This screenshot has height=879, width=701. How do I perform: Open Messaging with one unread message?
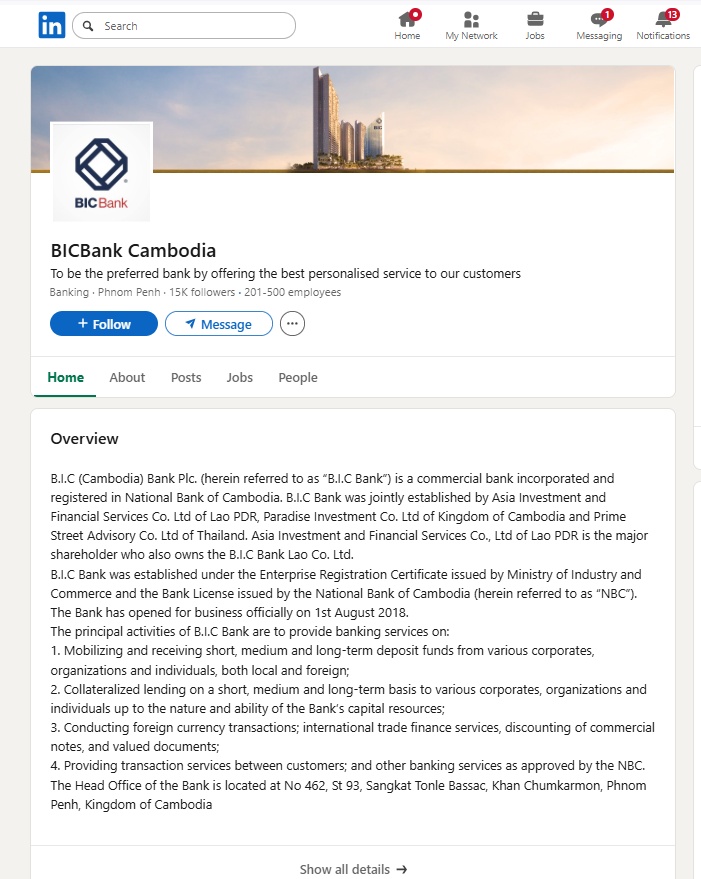pyautogui.click(x=597, y=20)
